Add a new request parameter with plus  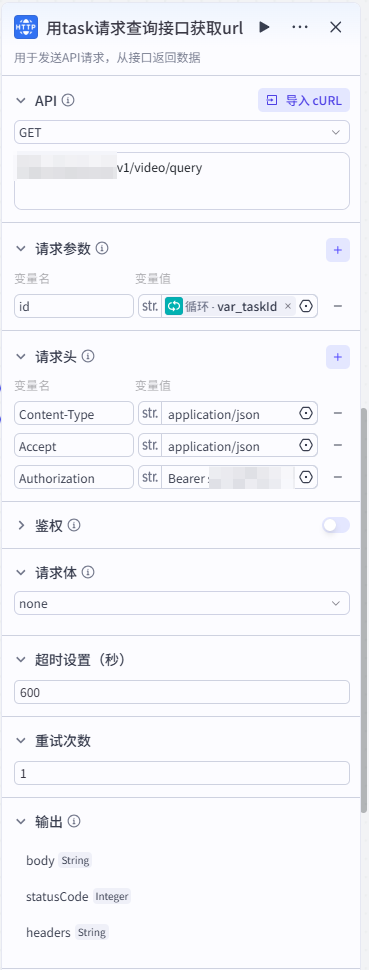[338, 250]
